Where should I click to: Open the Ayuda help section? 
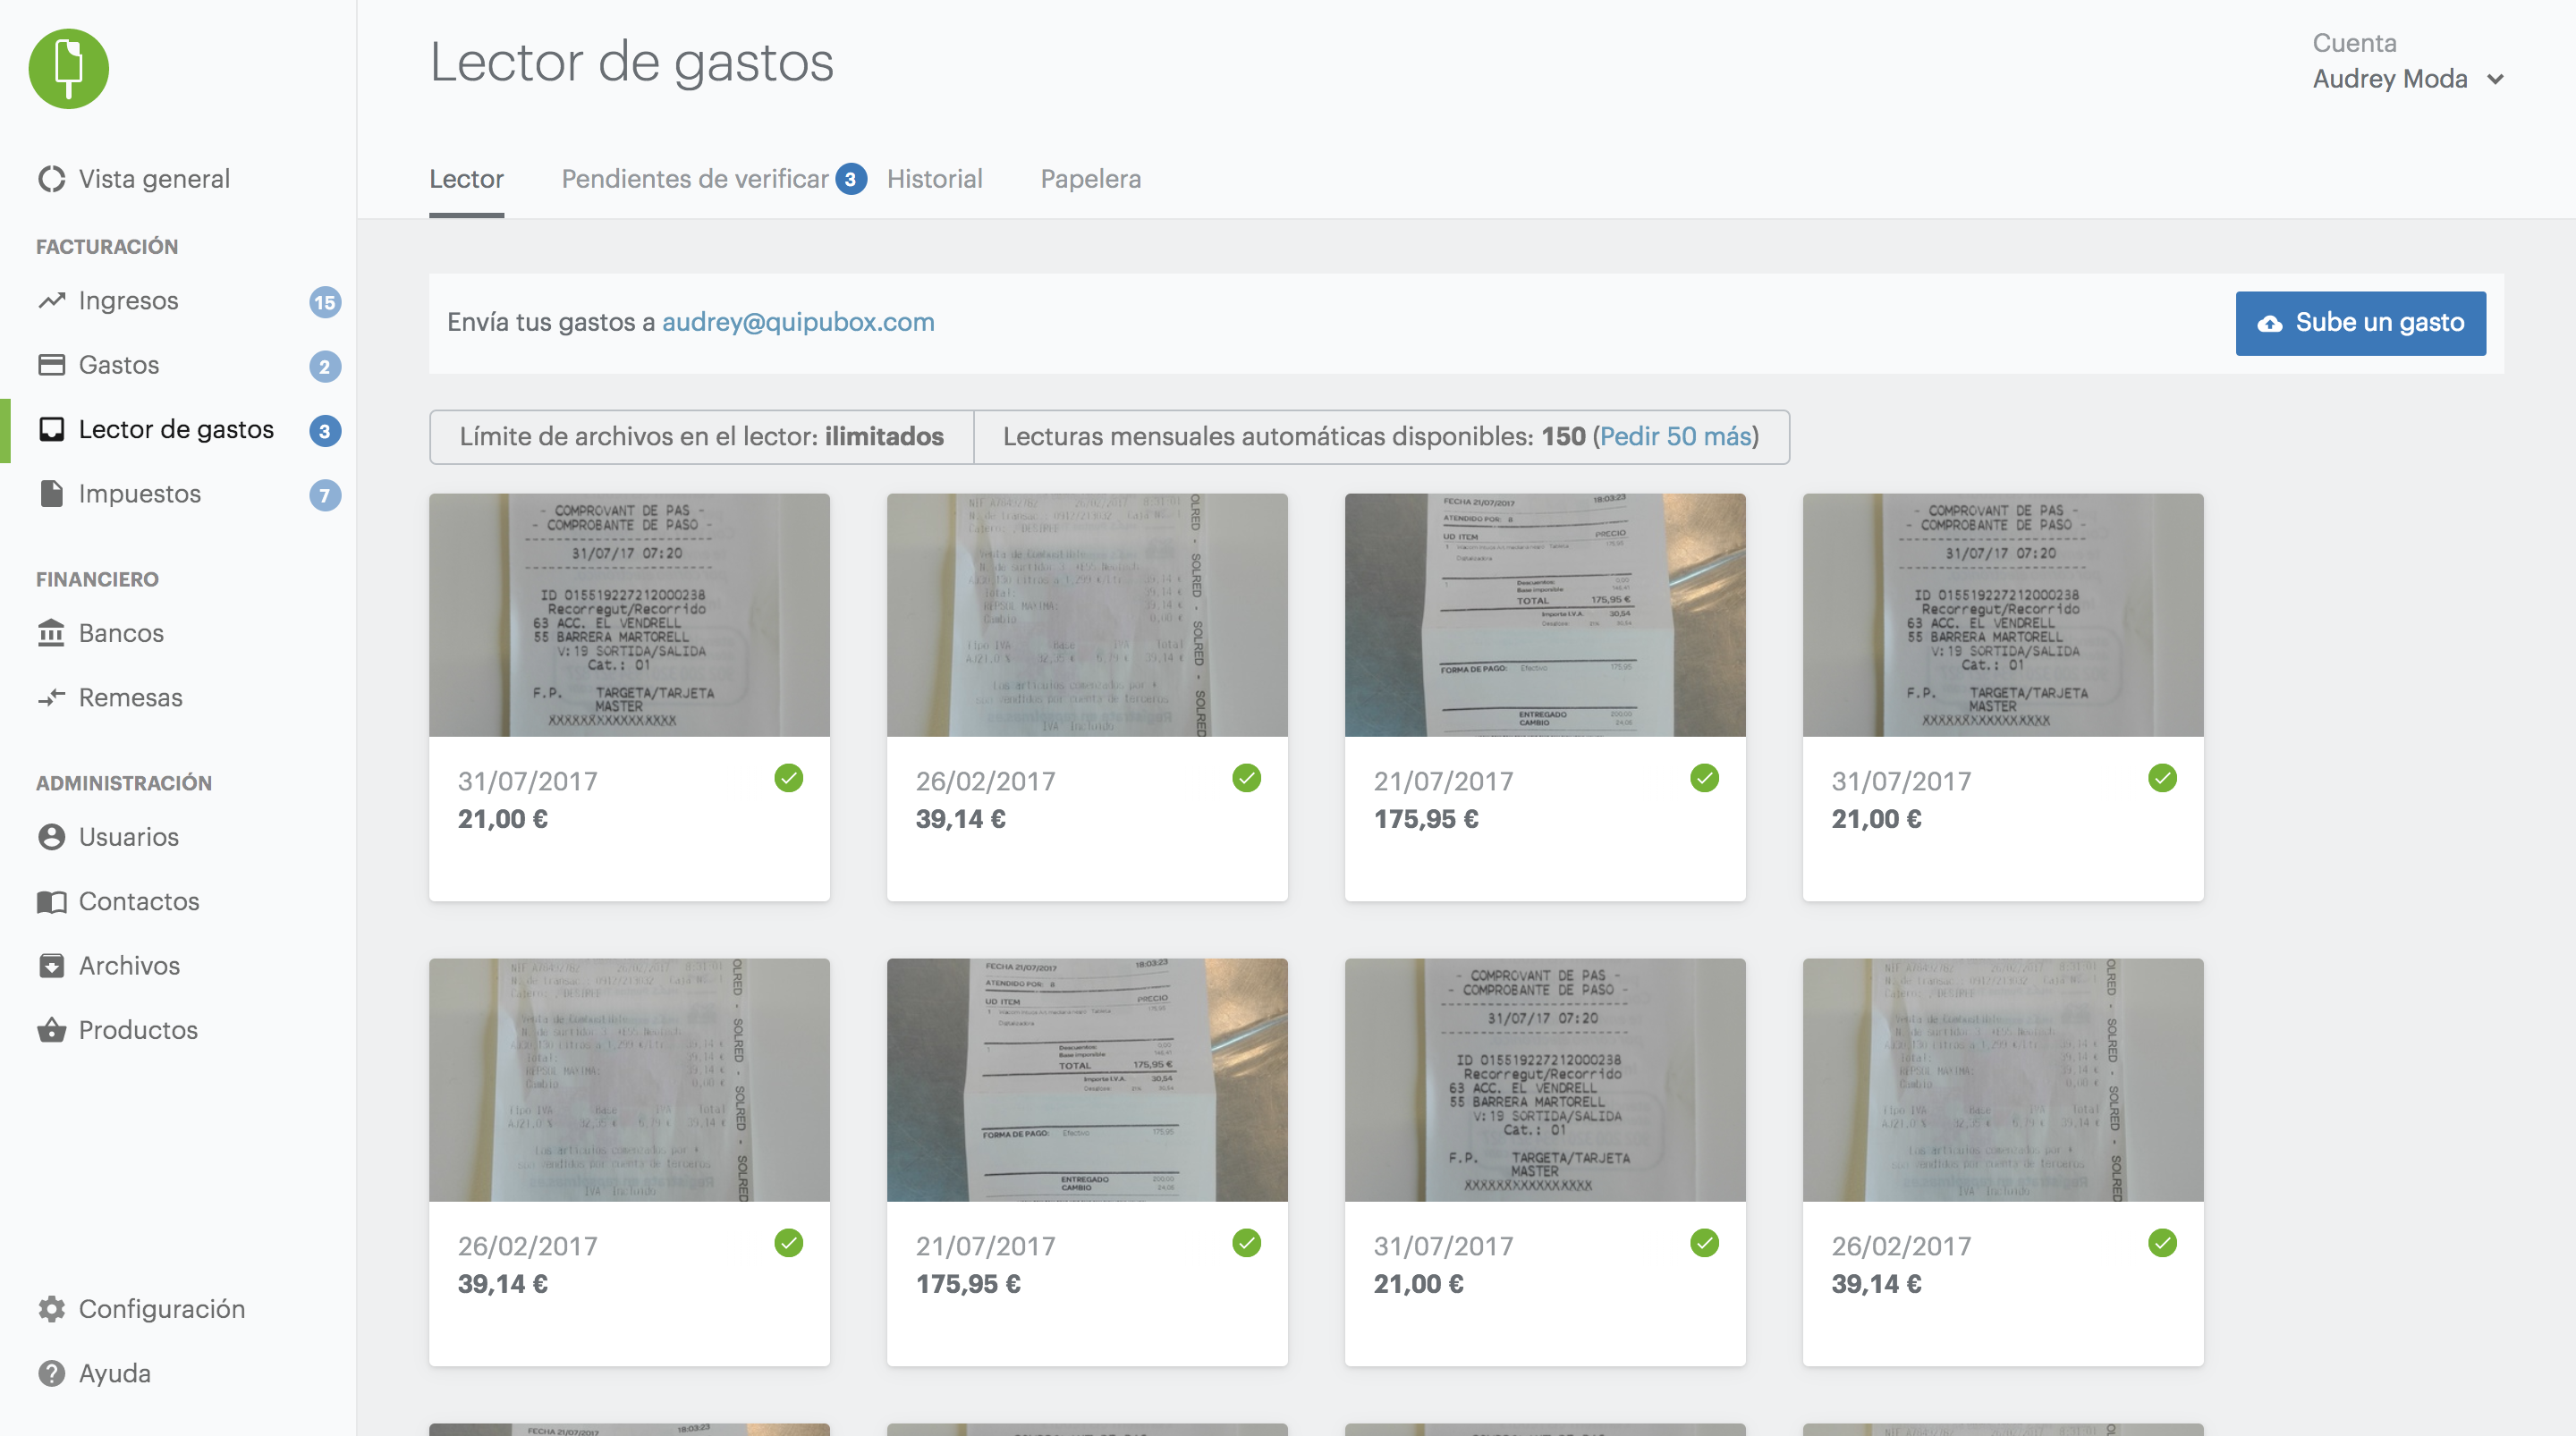tap(114, 1373)
